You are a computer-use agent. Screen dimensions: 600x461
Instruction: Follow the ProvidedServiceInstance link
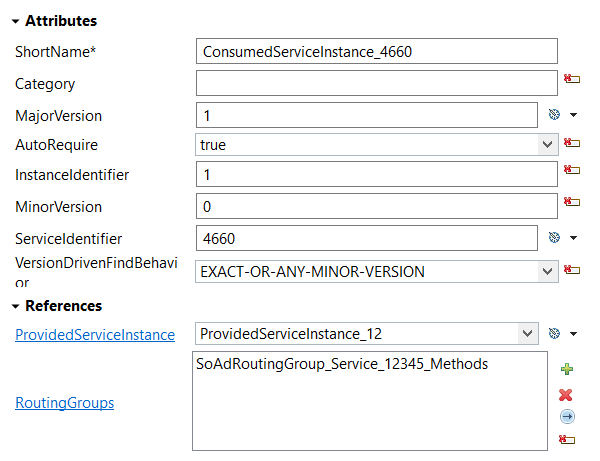tap(95, 335)
